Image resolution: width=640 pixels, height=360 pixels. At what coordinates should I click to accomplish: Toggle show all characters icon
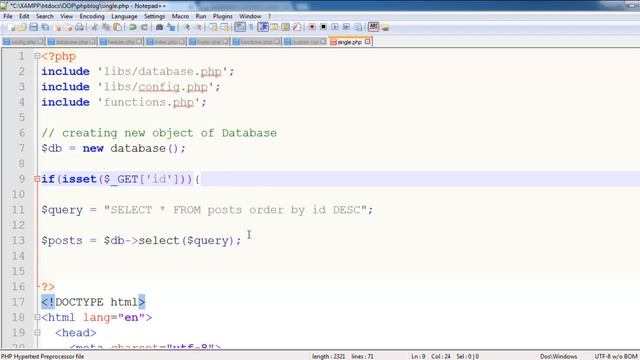pyautogui.click(x=251, y=27)
